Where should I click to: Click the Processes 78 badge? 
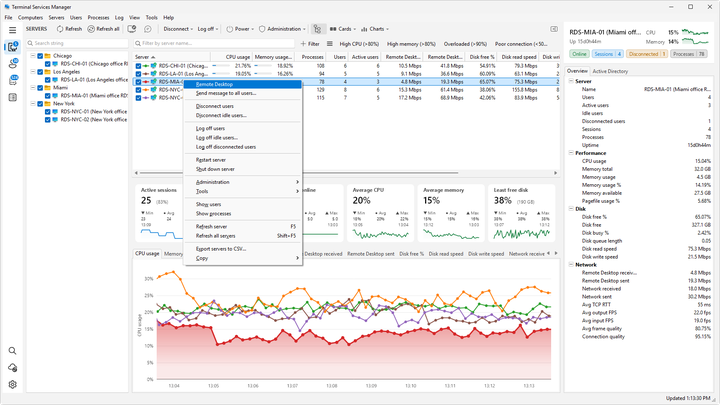[x=688, y=54]
